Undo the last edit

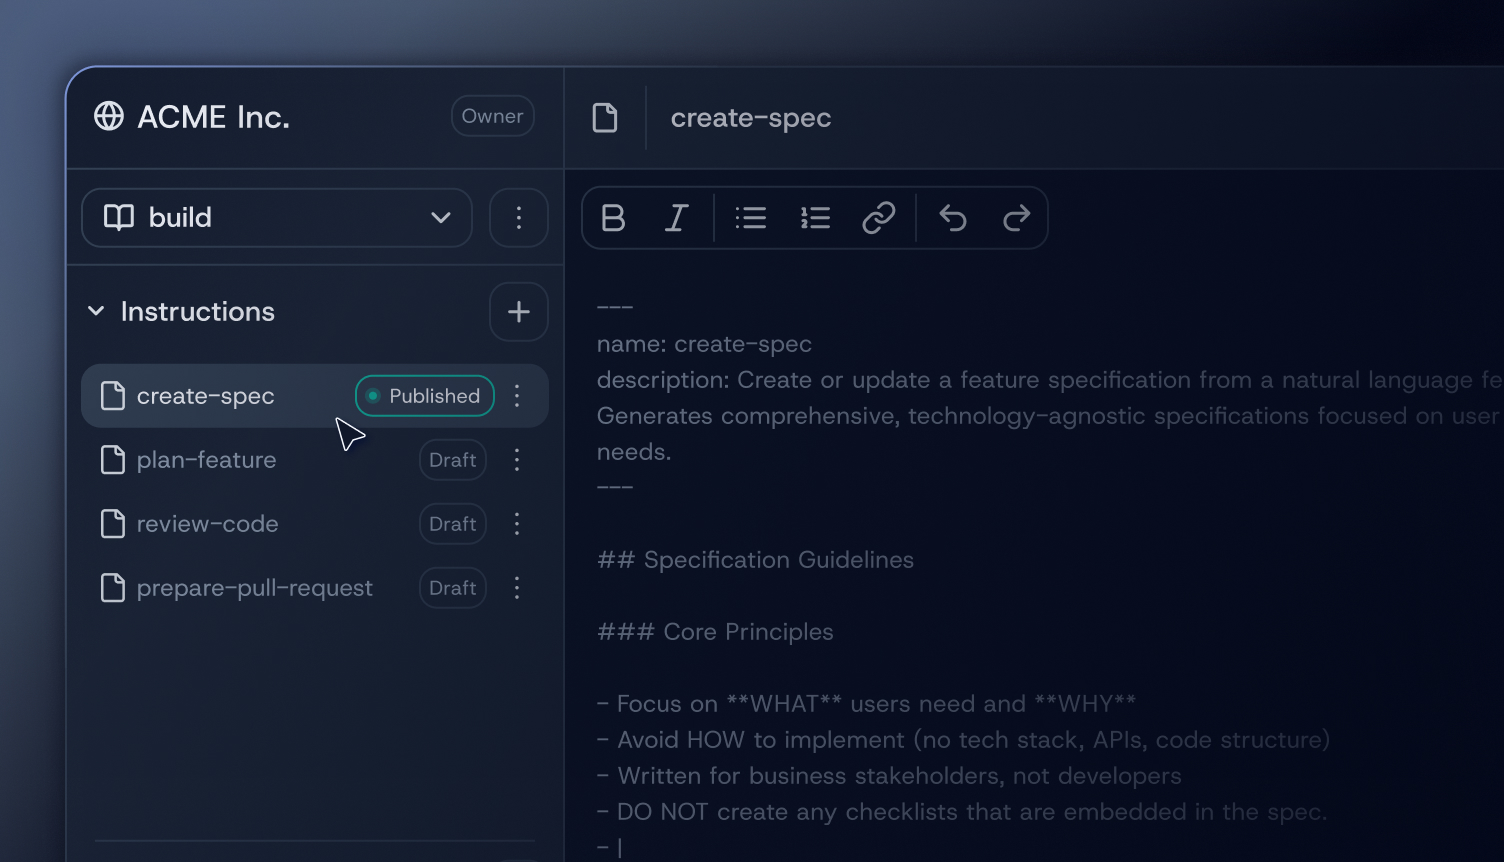point(952,217)
